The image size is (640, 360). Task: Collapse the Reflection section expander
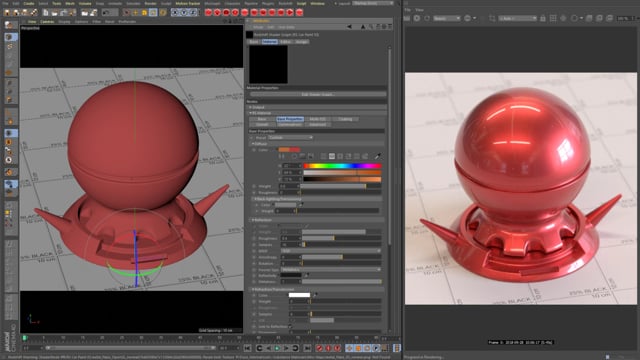253,220
